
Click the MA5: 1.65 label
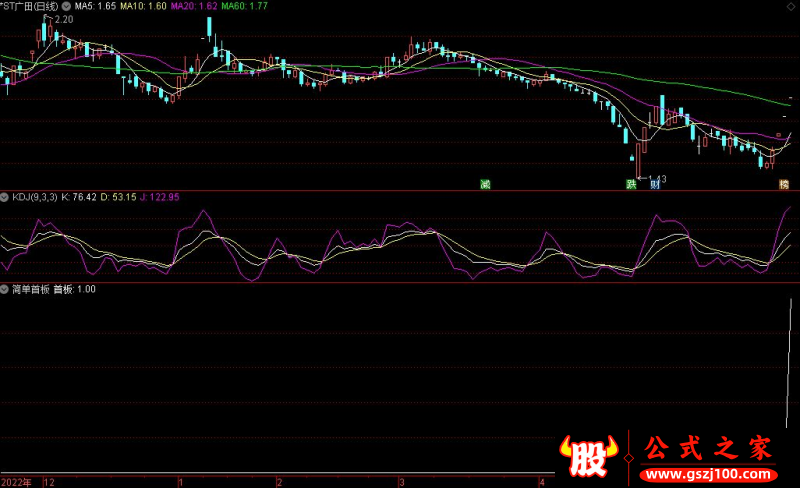[x=96, y=6]
